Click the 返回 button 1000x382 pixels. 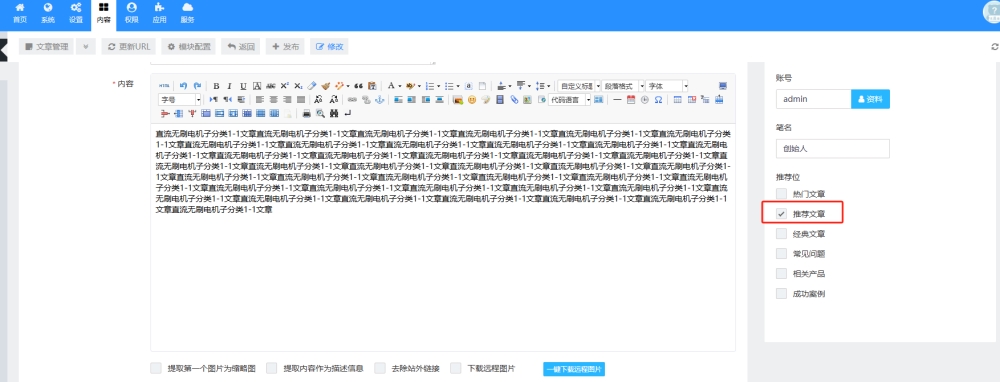[241, 47]
